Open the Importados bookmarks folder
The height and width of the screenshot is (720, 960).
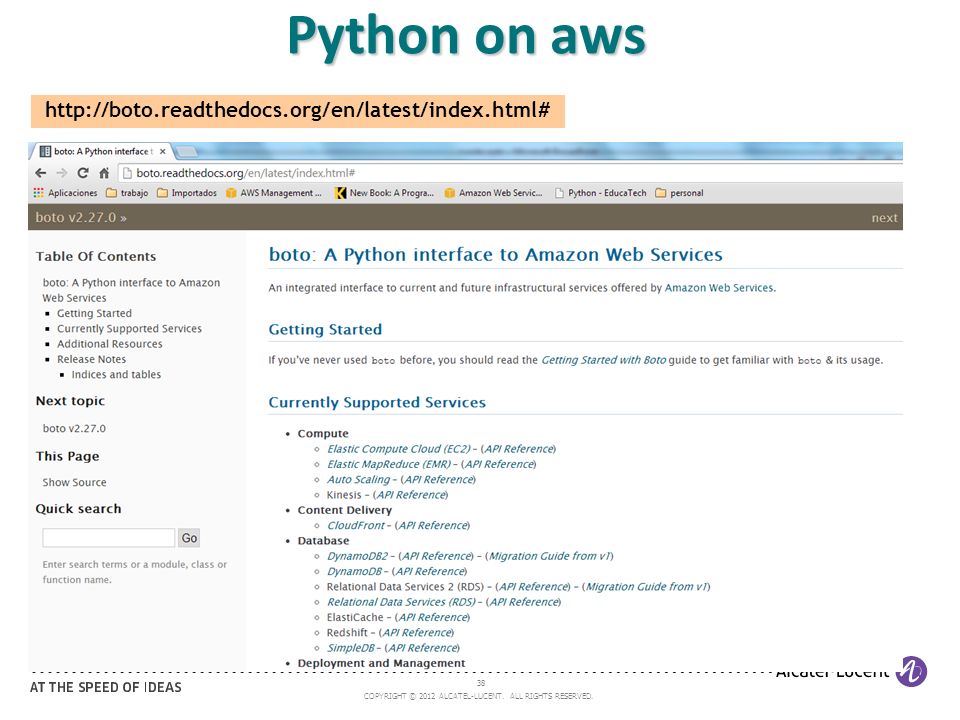tap(187, 193)
